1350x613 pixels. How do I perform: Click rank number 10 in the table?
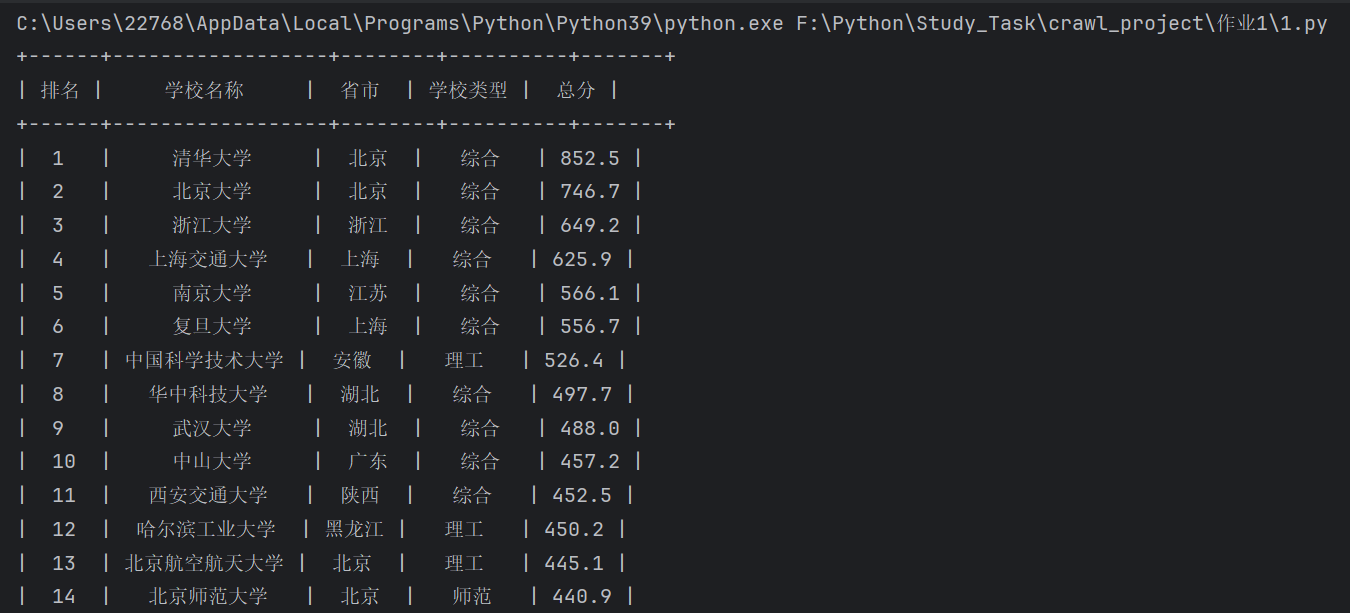coord(64,461)
